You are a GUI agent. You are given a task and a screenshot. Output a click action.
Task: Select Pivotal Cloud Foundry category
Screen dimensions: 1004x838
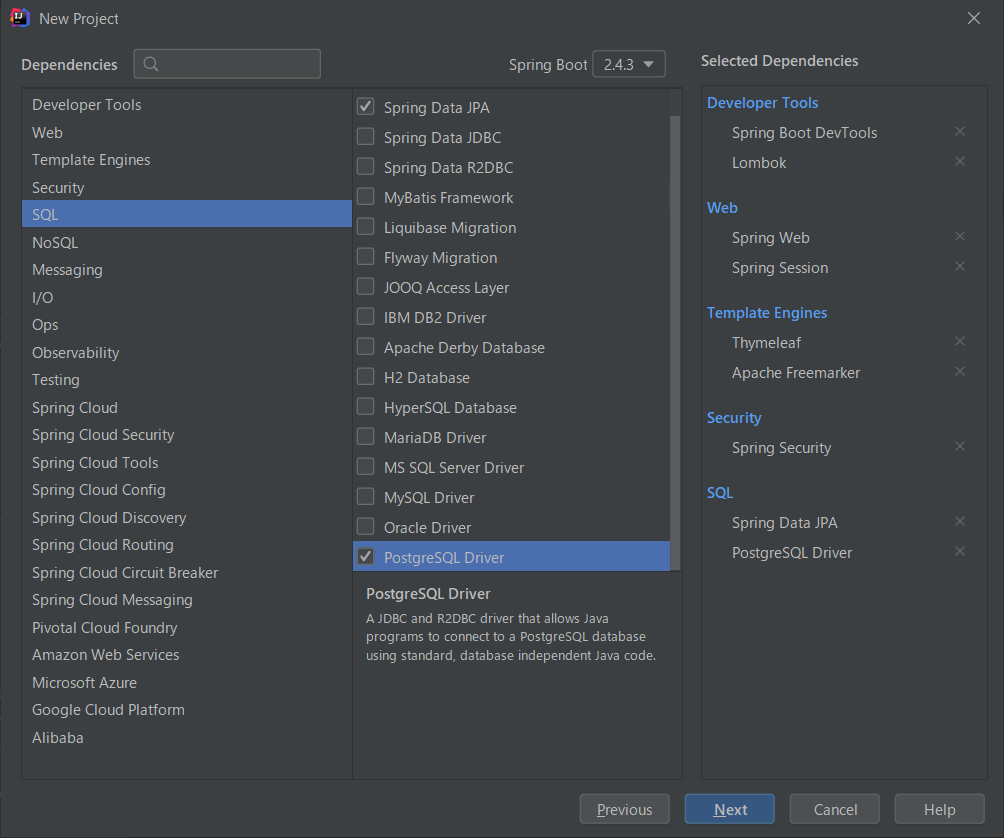(x=187, y=628)
